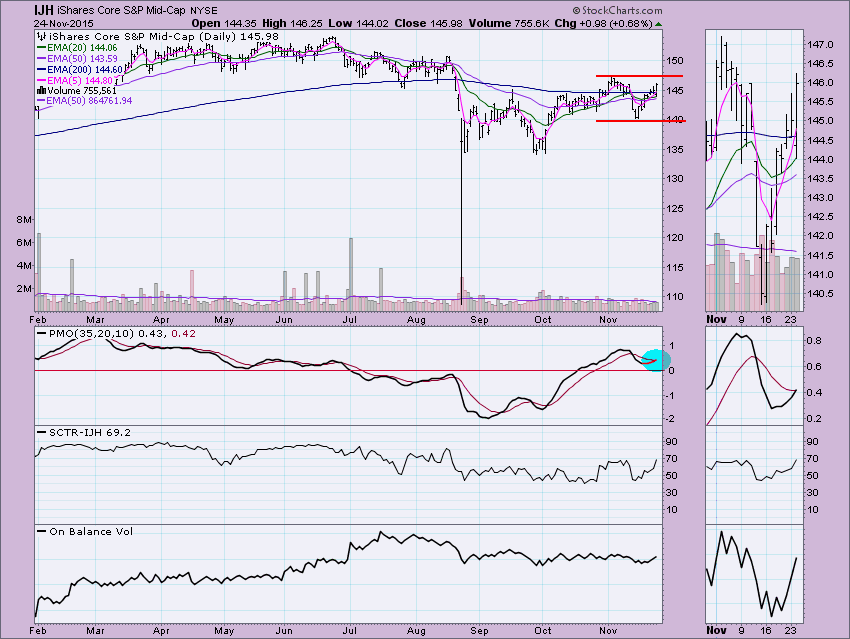Click the 150 price axis label
The image size is (850, 639).
[675, 61]
